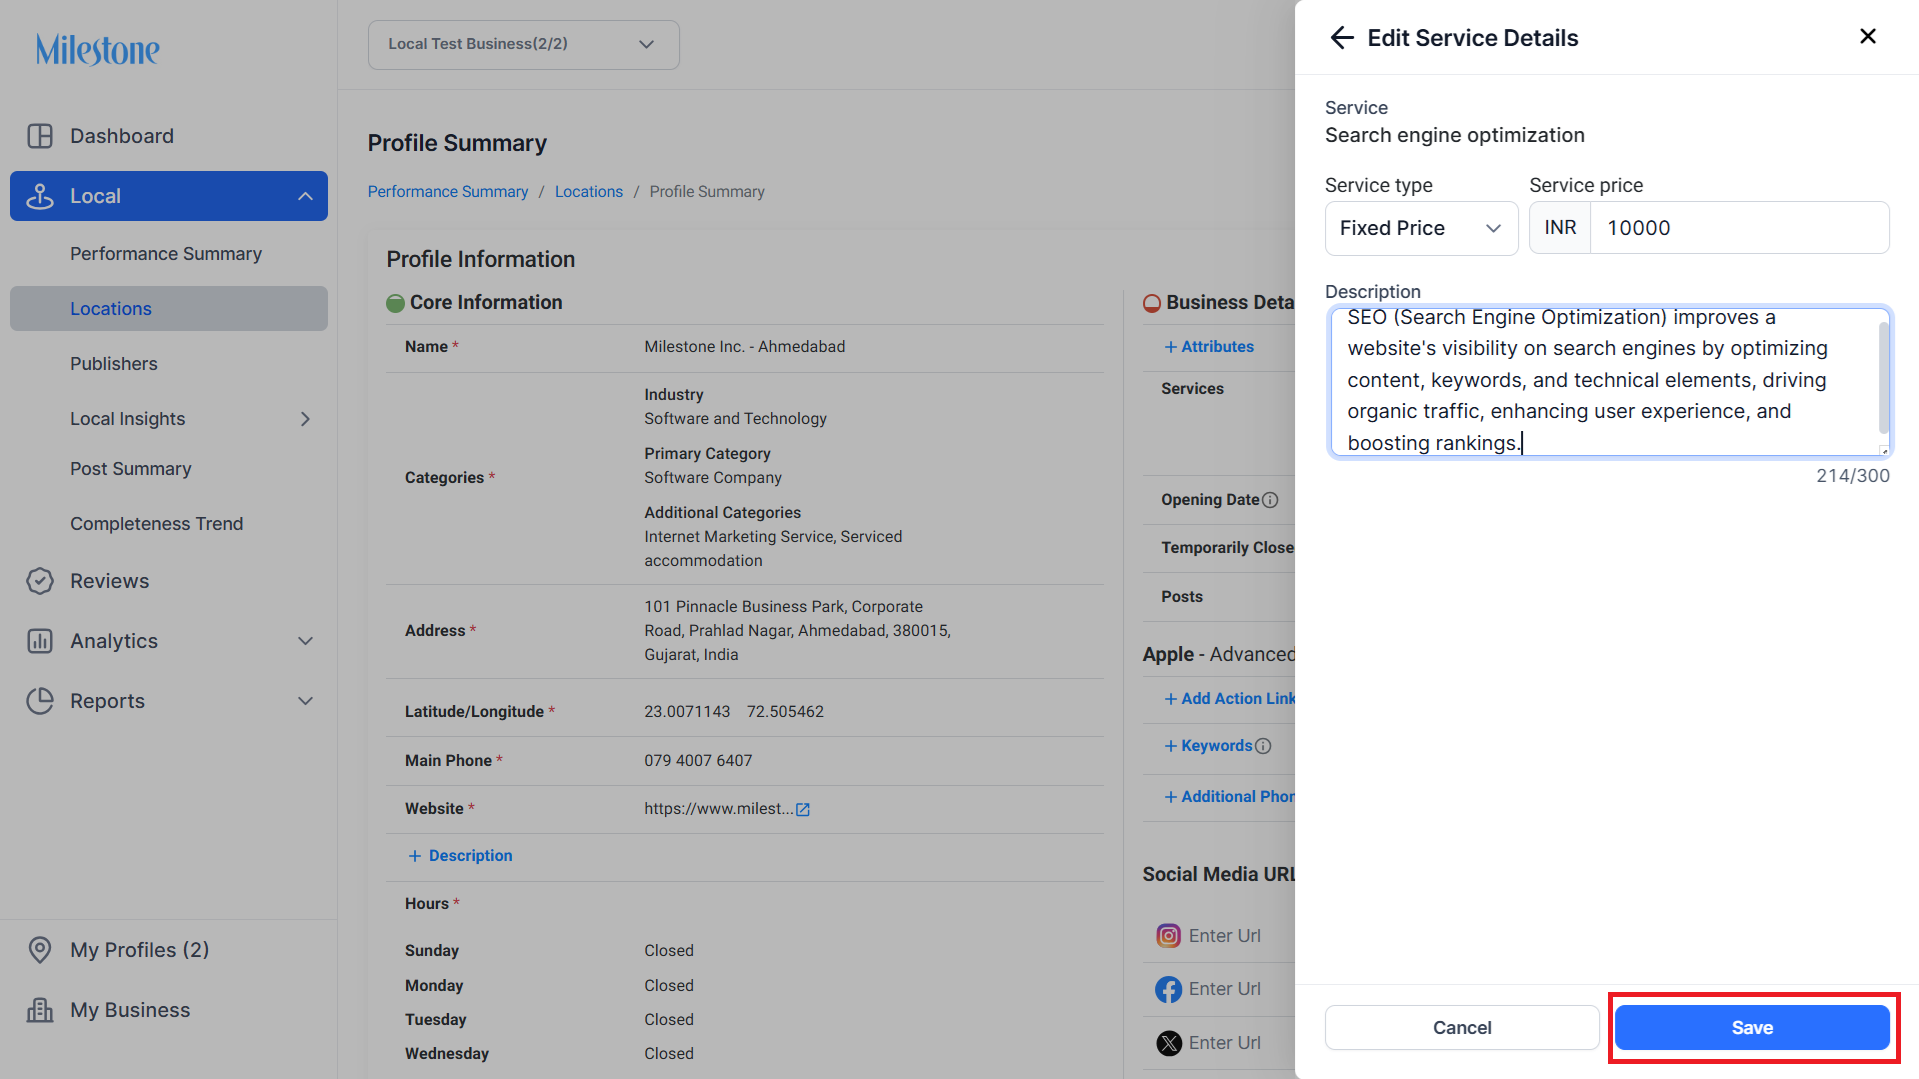Click the green Core Information status icon
The height and width of the screenshot is (1079, 1919).
pyautogui.click(x=395, y=303)
